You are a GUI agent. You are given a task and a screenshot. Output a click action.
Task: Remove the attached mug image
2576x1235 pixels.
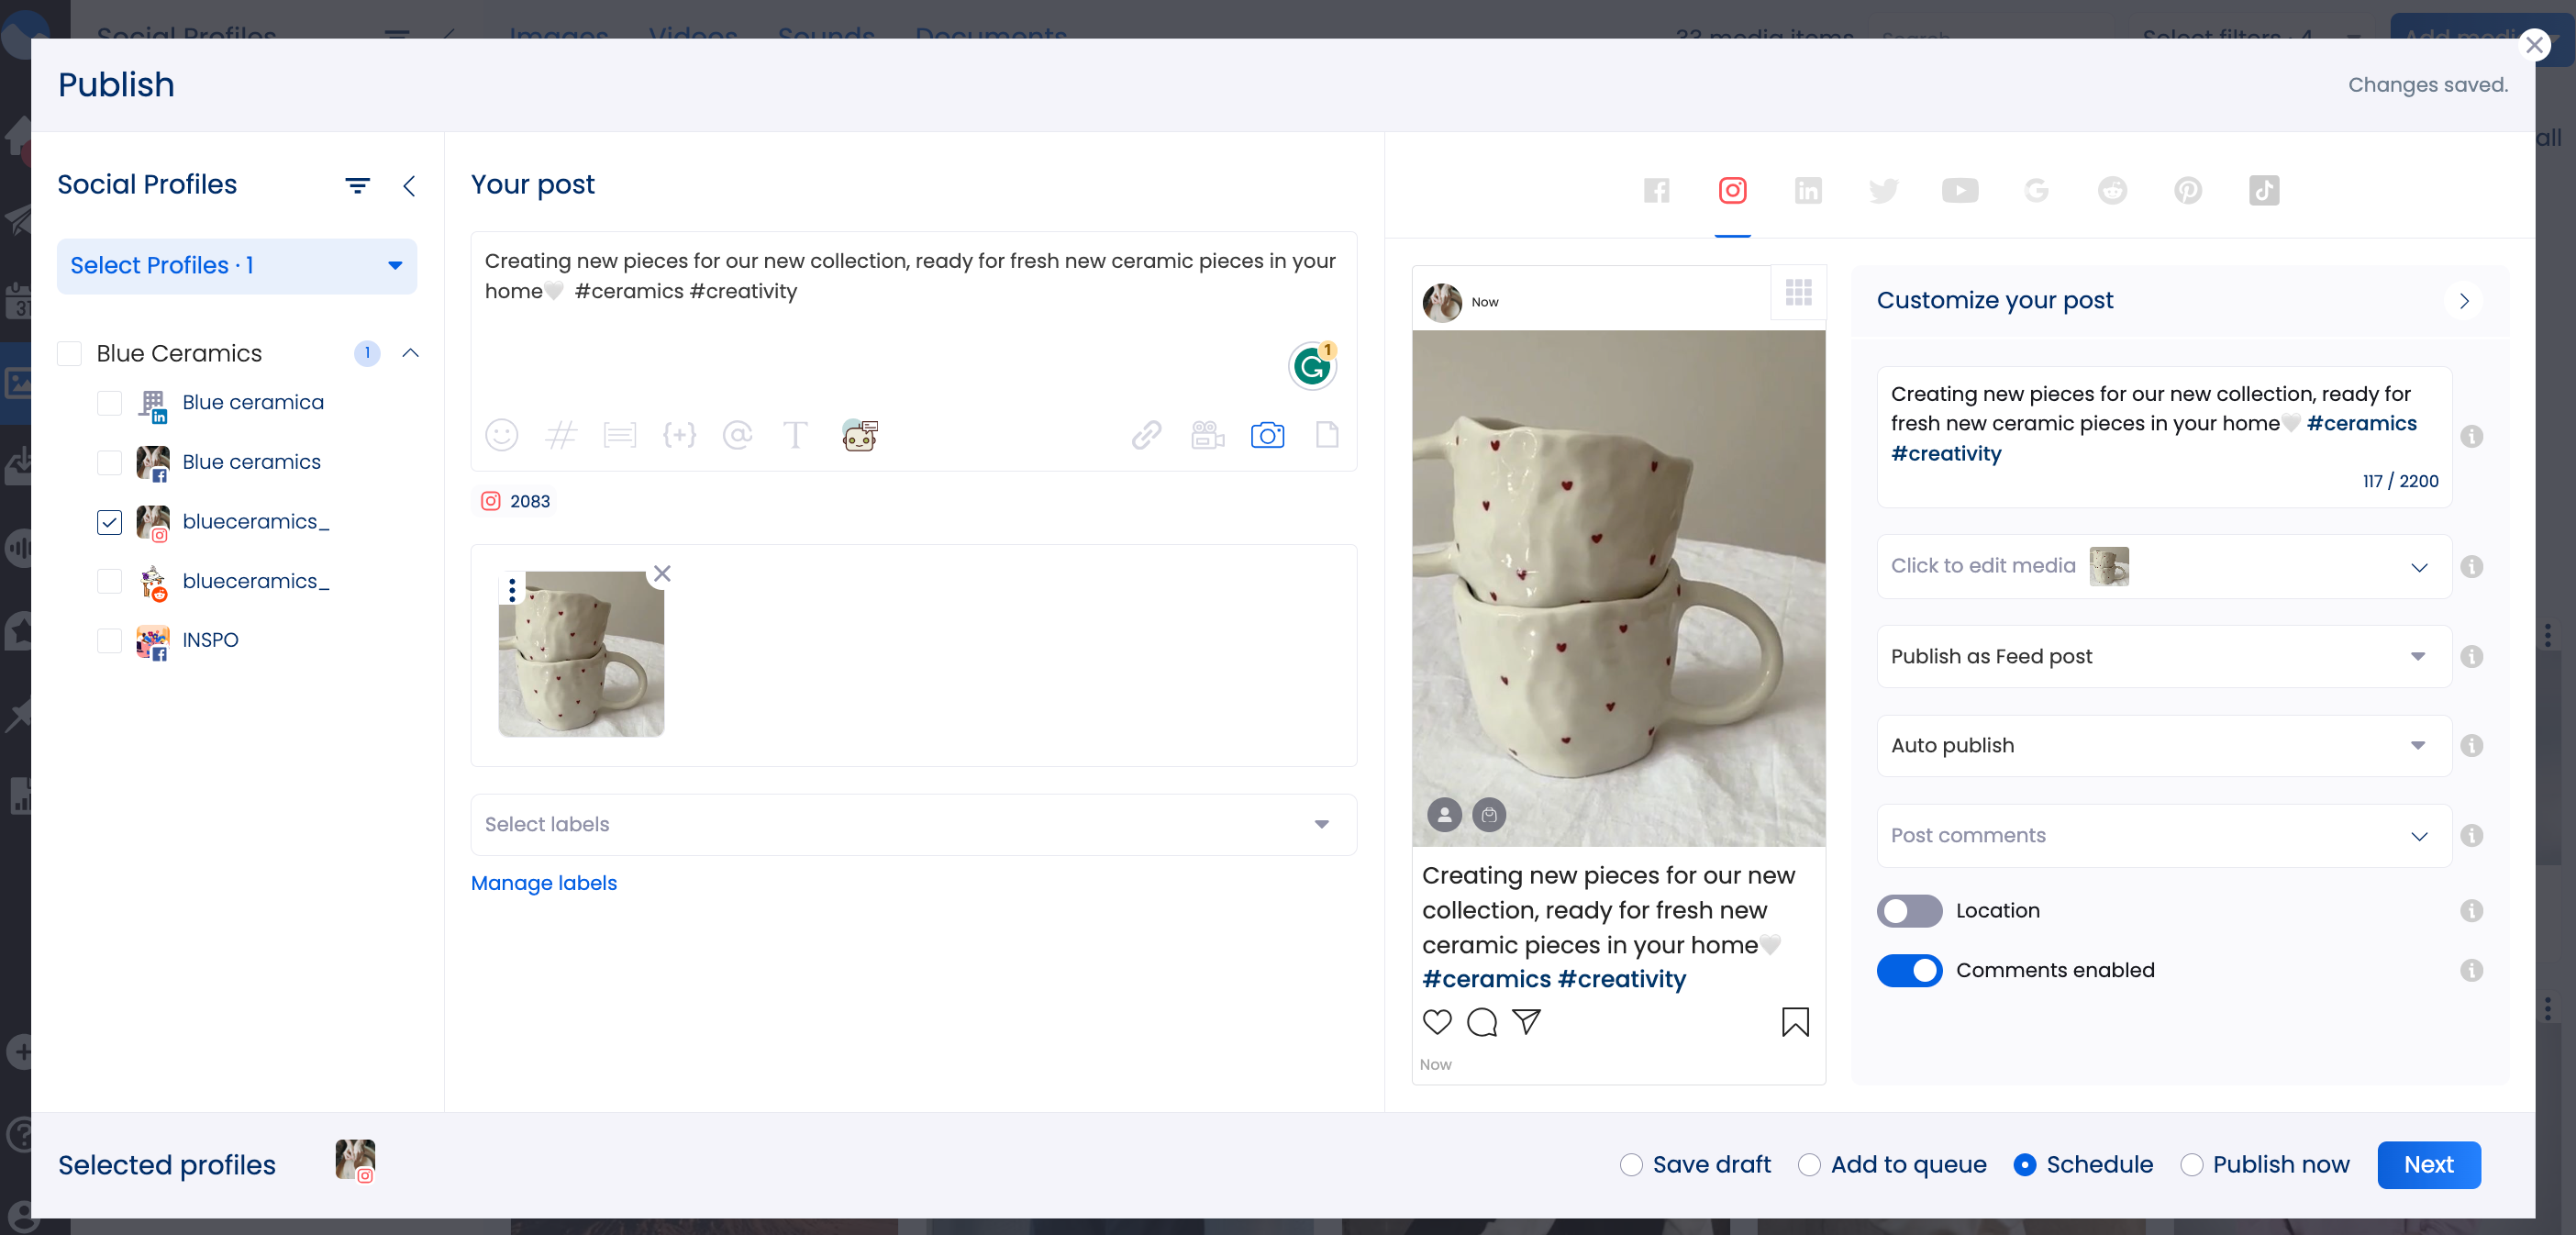(x=662, y=574)
